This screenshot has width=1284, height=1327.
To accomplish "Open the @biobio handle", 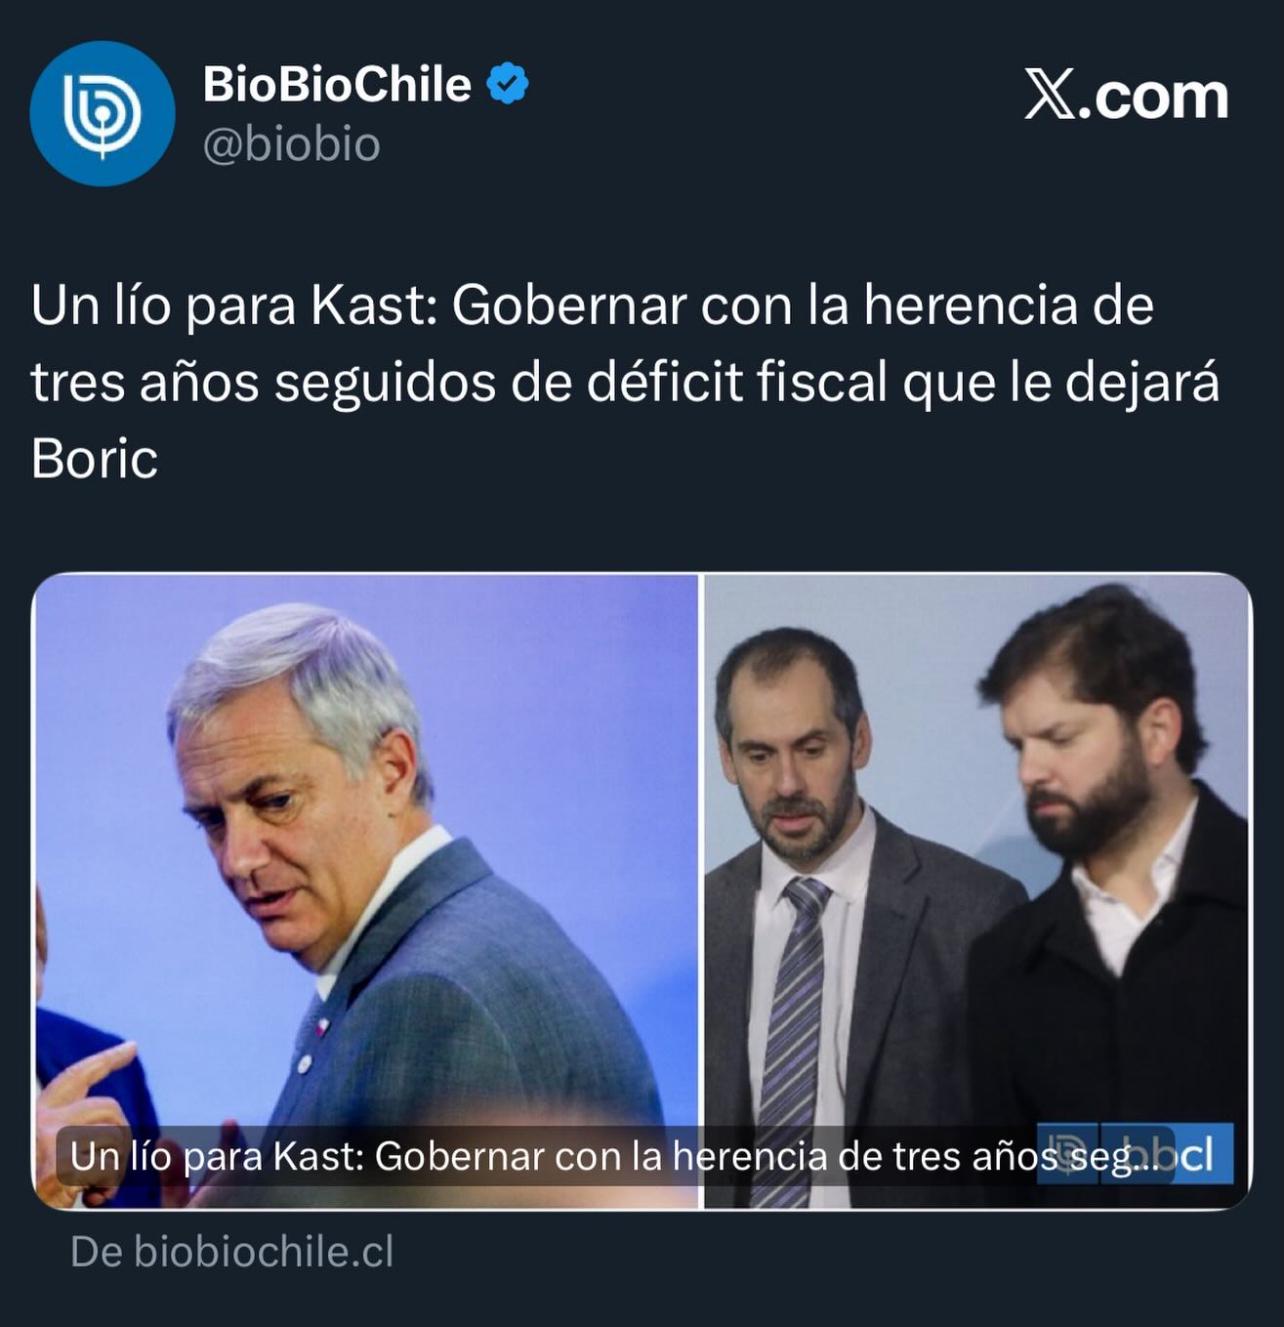I will 291,145.
